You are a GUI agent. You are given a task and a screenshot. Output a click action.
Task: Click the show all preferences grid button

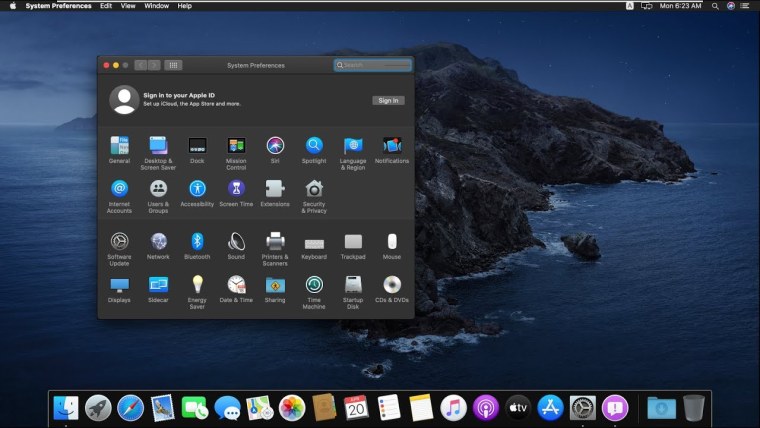173,65
